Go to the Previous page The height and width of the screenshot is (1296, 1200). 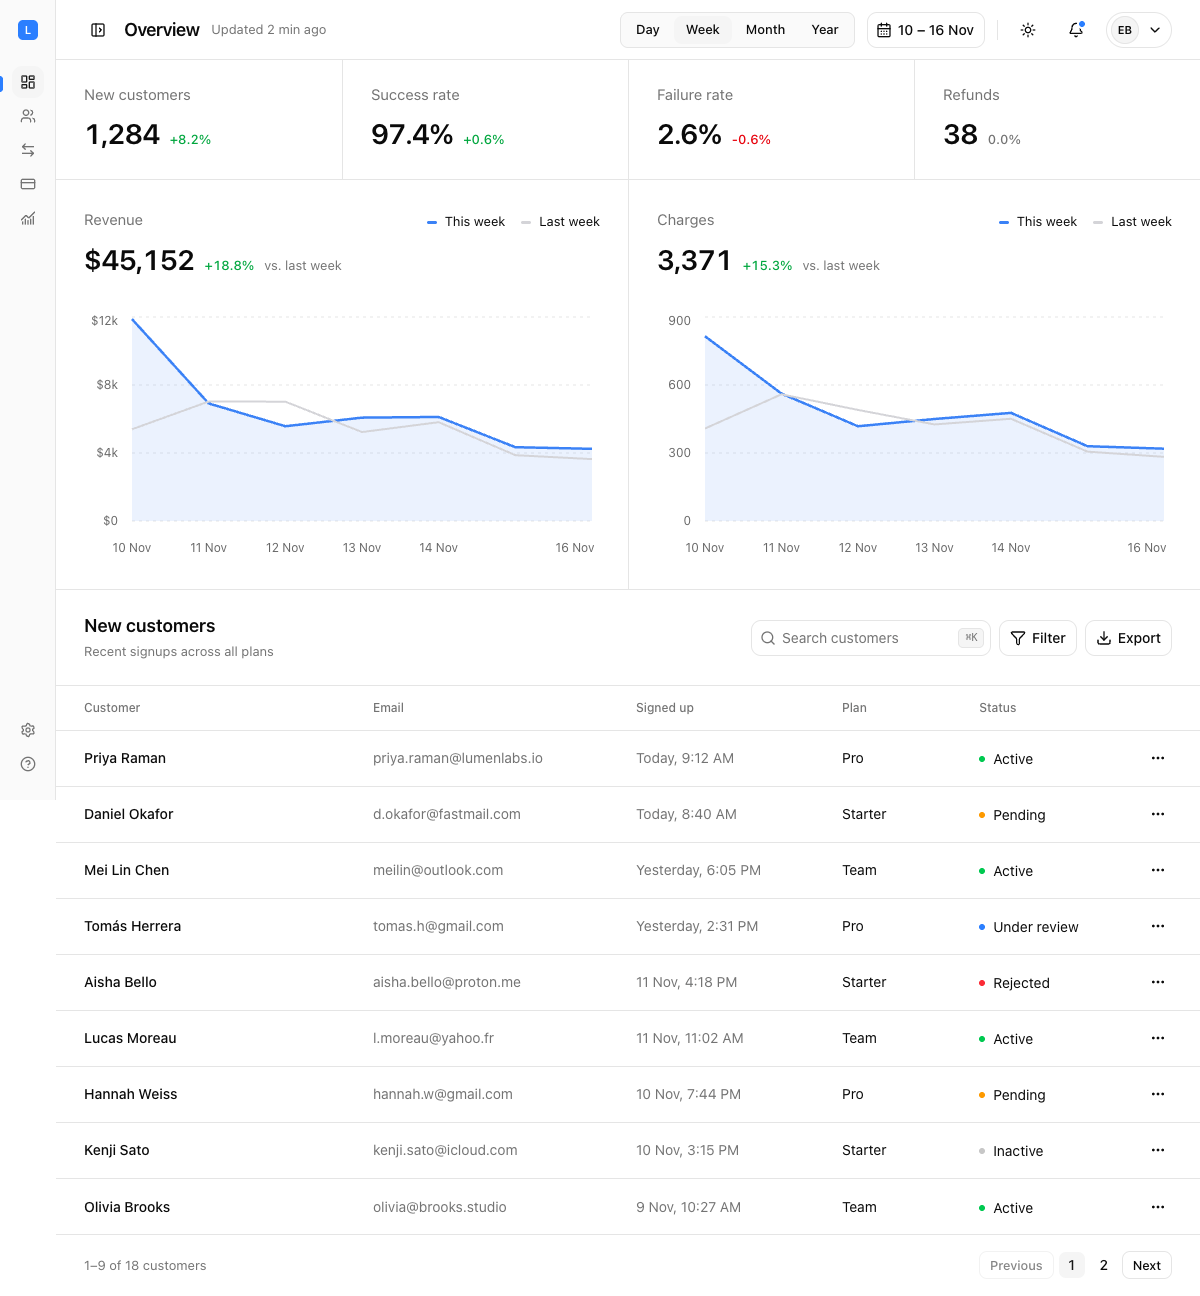pyautogui.click(x=1016, y=1265)
